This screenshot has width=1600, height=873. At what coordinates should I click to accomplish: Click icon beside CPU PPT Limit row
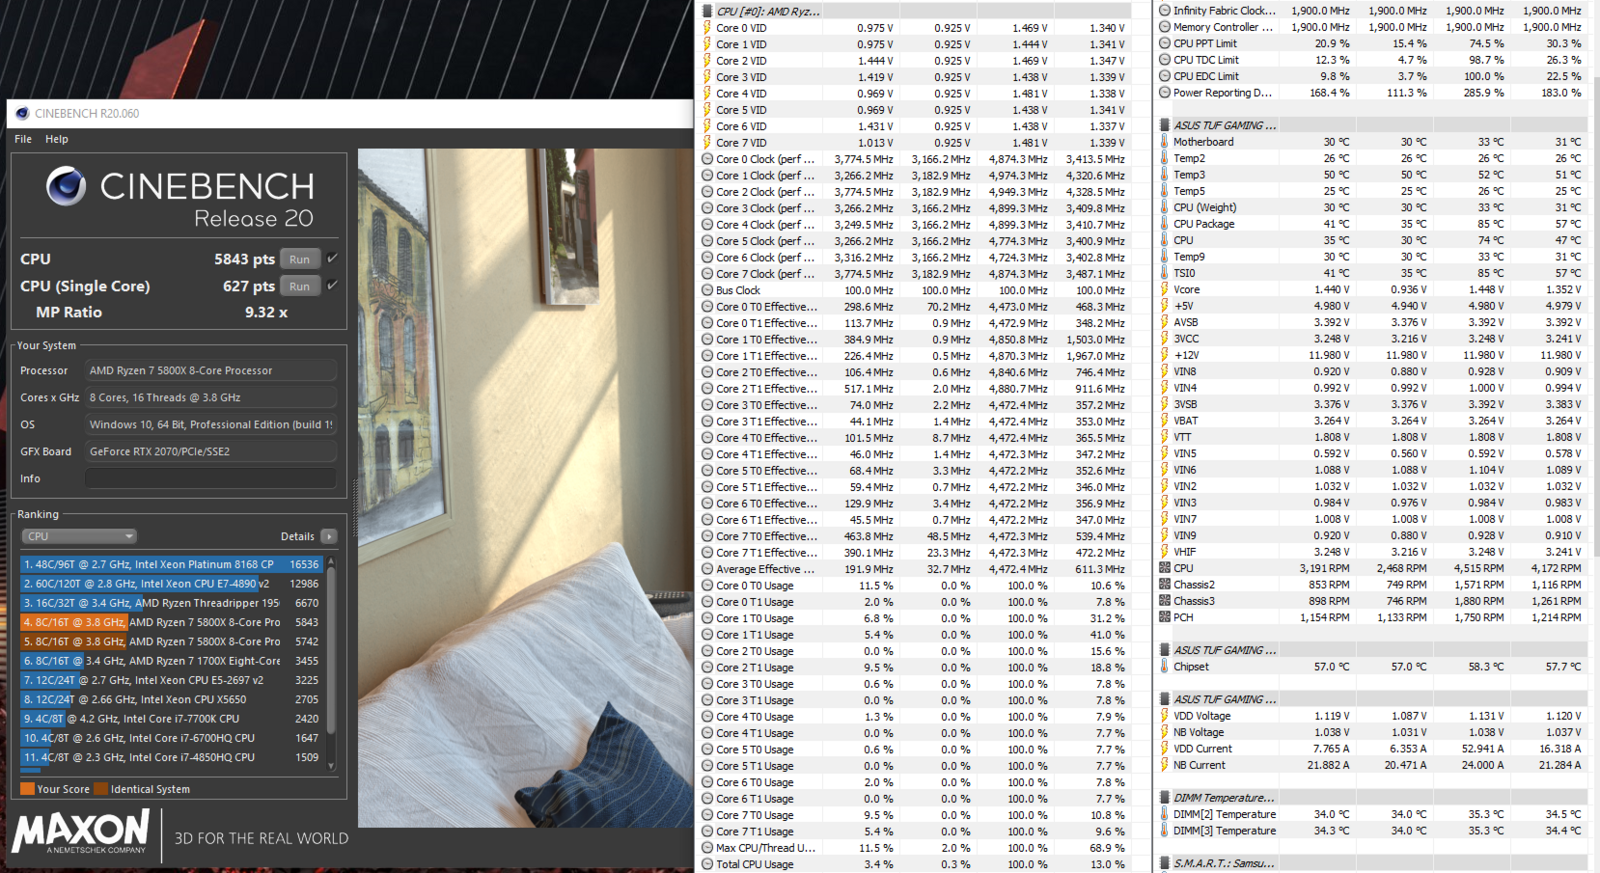[1165, 43]
